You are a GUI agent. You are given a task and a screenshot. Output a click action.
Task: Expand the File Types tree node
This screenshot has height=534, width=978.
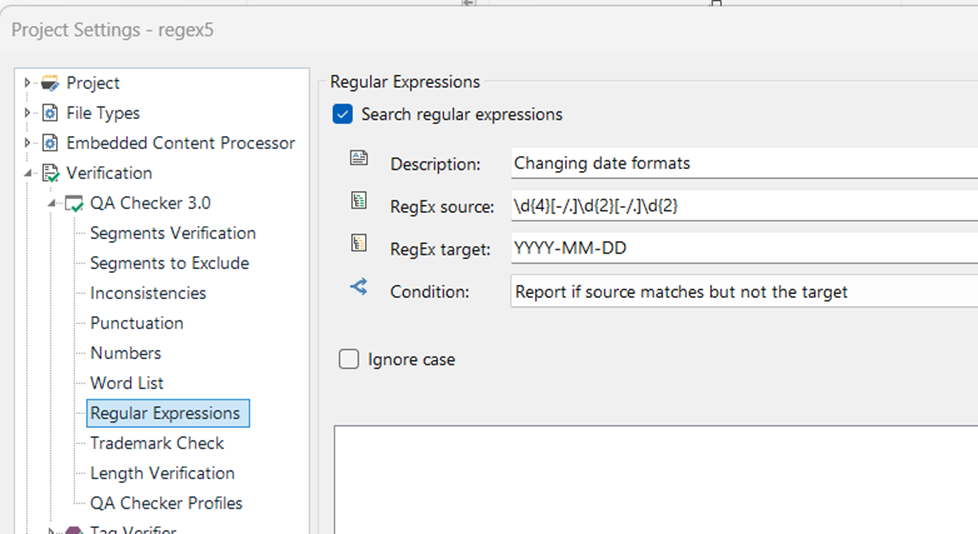pos(28,113)
